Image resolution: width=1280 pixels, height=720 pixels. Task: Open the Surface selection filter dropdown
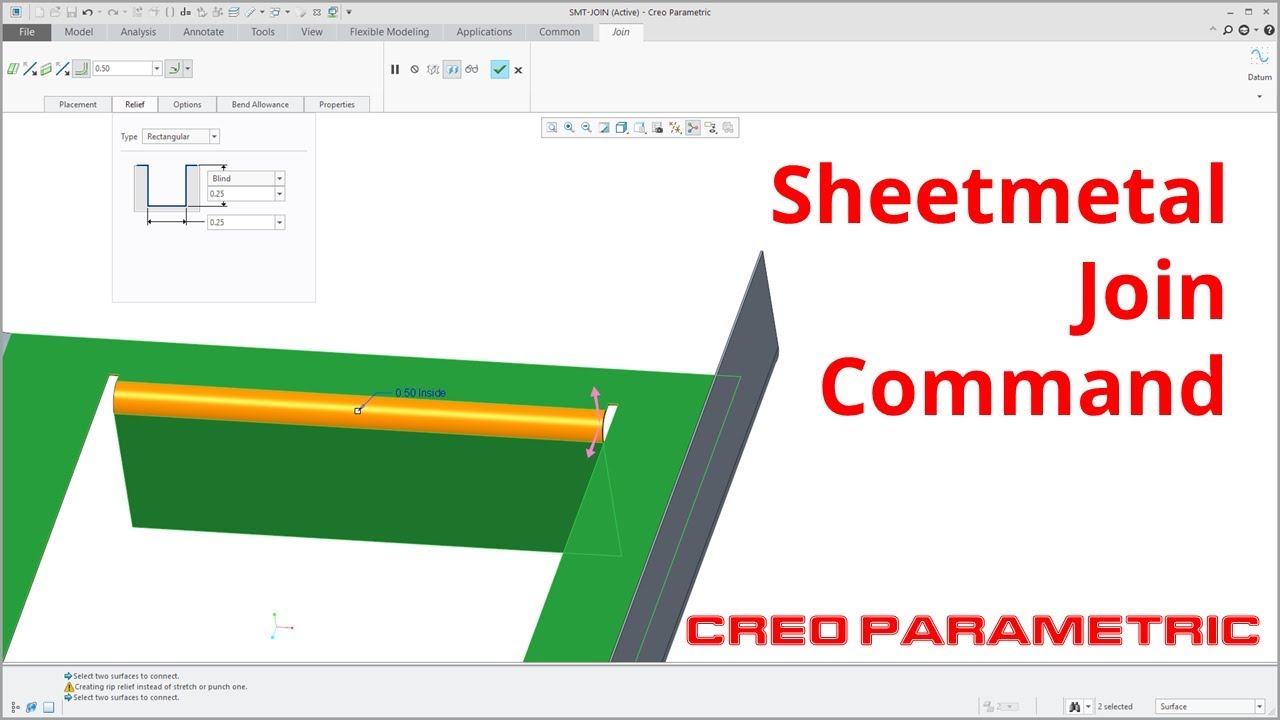point(1259,706)
